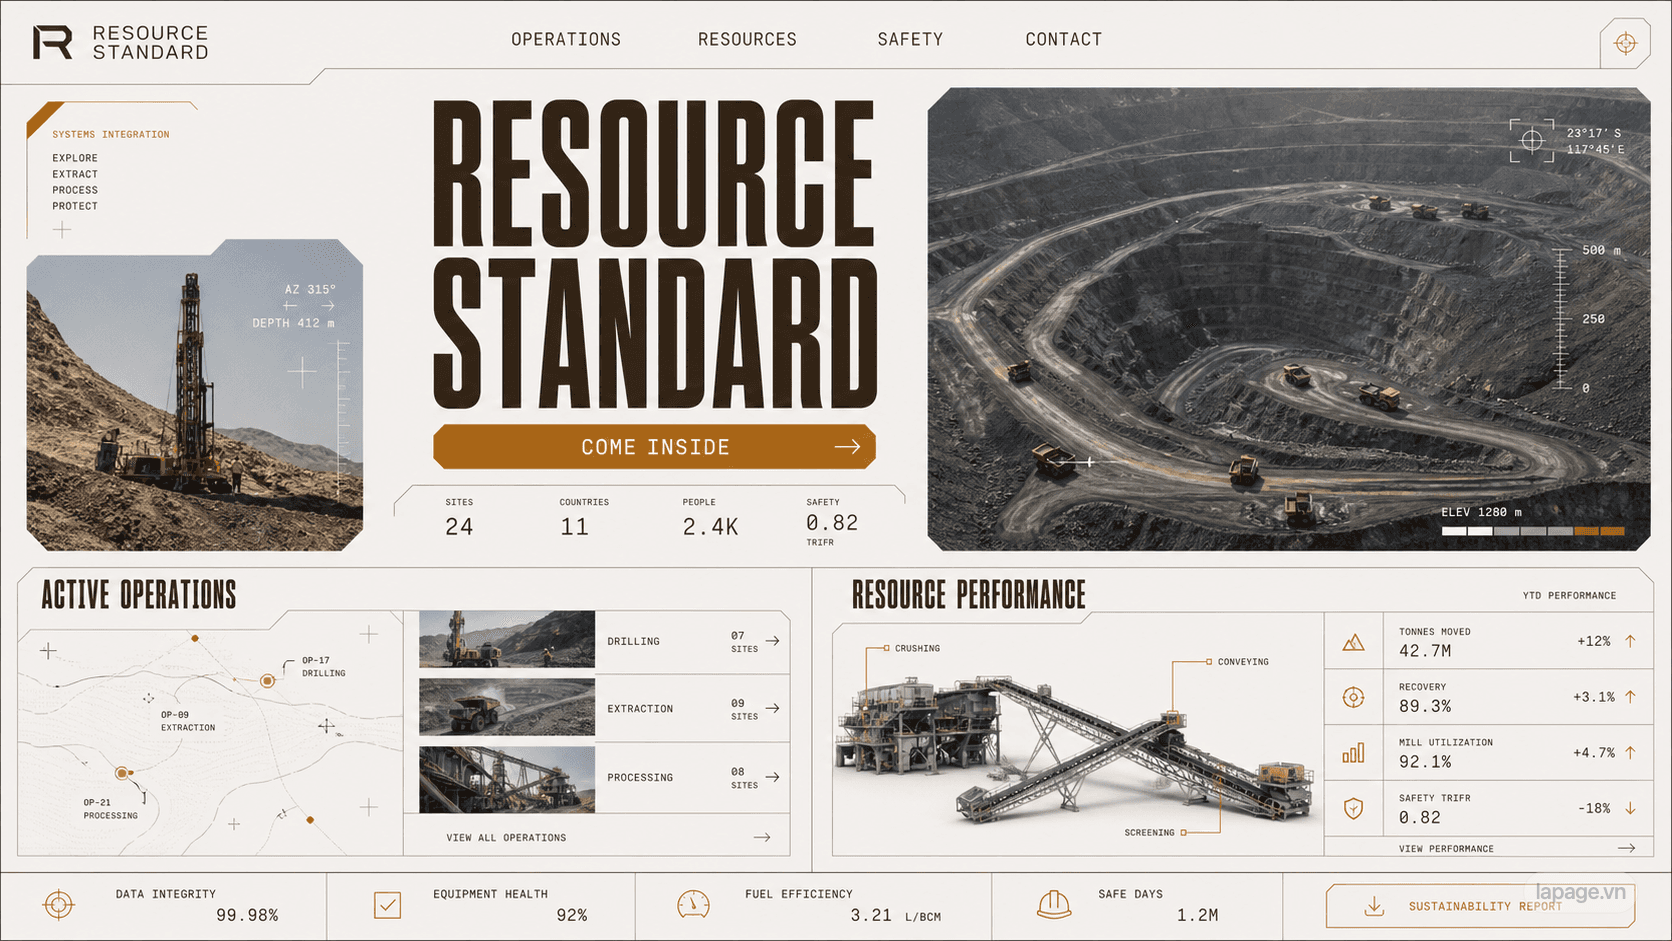The height and width of the screenshot is (941, 1672).
Task: Click the SAFETY 0.82 TRIFR stat
Action: pos(832,522)
